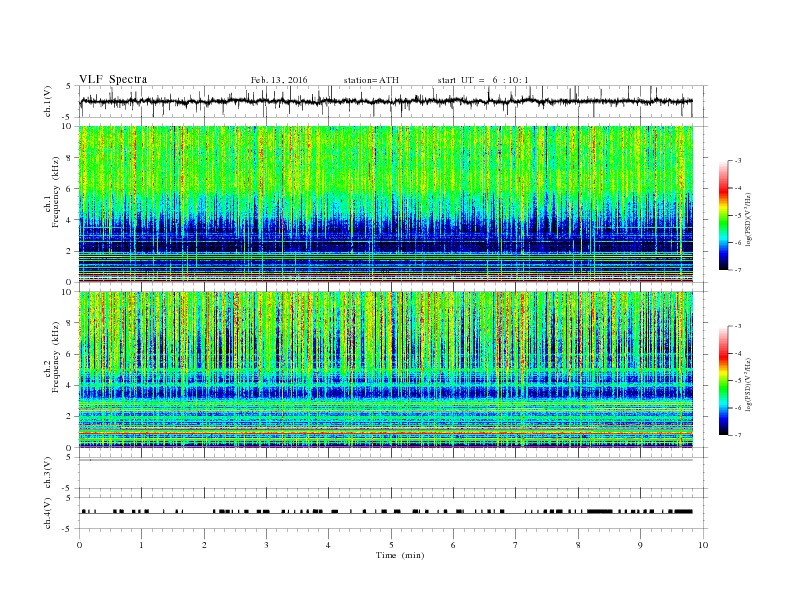Viewport: 792px width, 612px height.
Task: Click time axis tick label "6"
Action: 454,545
